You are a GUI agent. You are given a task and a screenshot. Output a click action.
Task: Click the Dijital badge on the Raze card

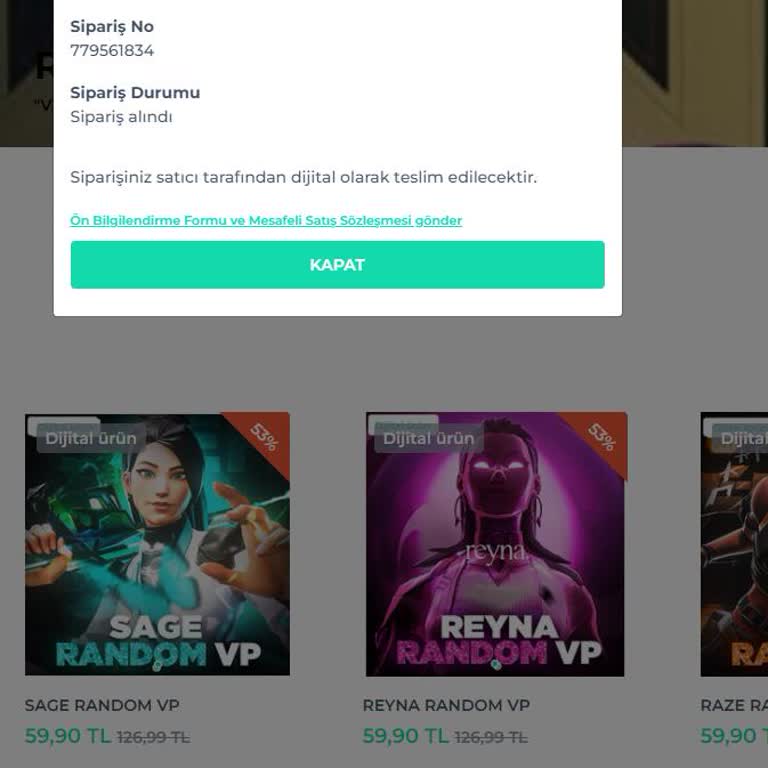pyautogui.click(x=742, y=438)
